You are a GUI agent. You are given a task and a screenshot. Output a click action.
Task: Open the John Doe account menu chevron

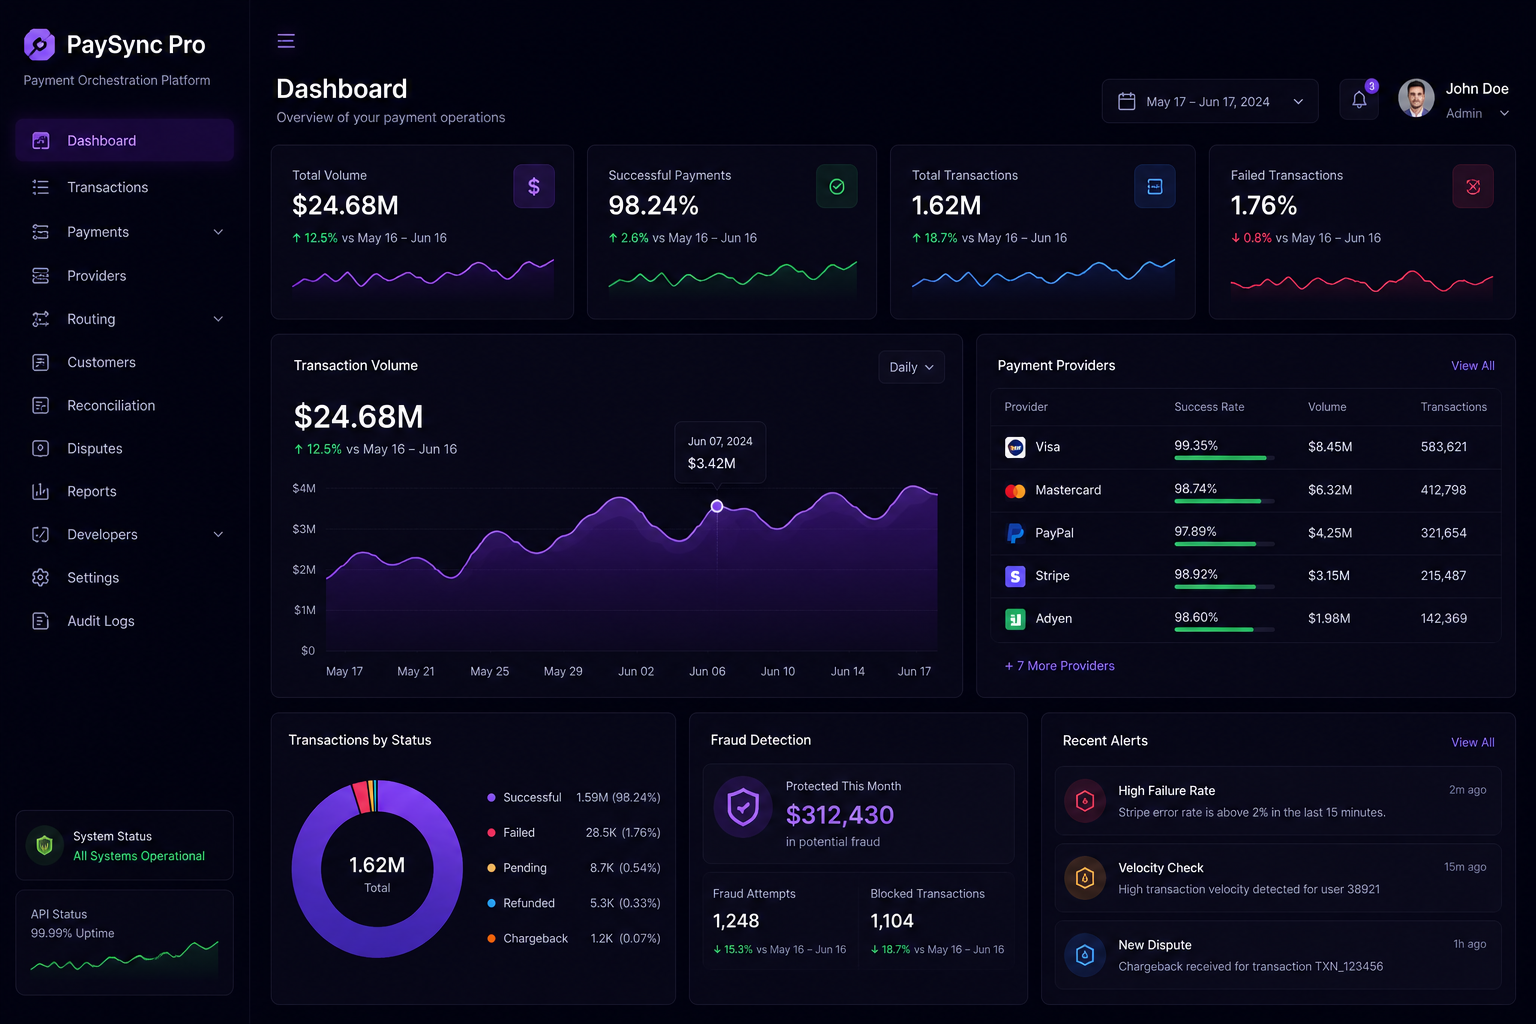[x=1504, y=114]
